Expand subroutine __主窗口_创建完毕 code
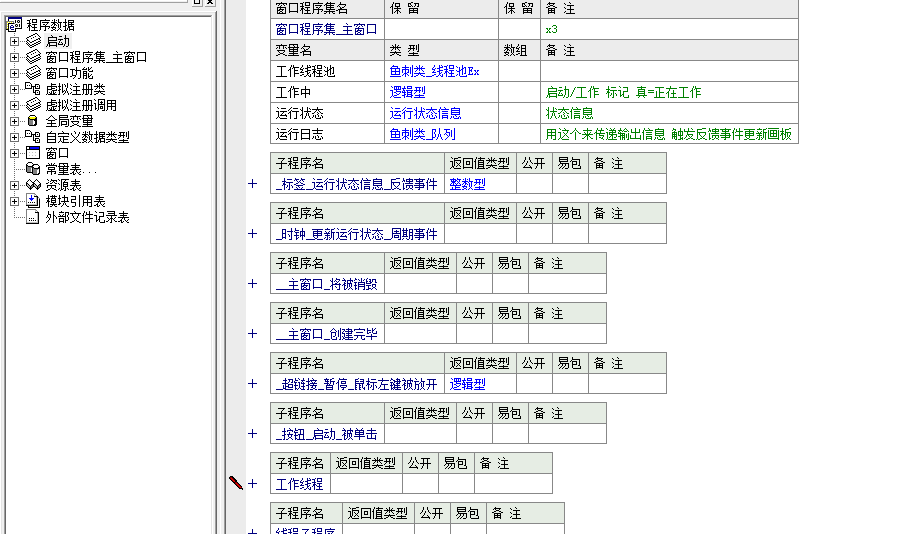 (x=252, y=334)
